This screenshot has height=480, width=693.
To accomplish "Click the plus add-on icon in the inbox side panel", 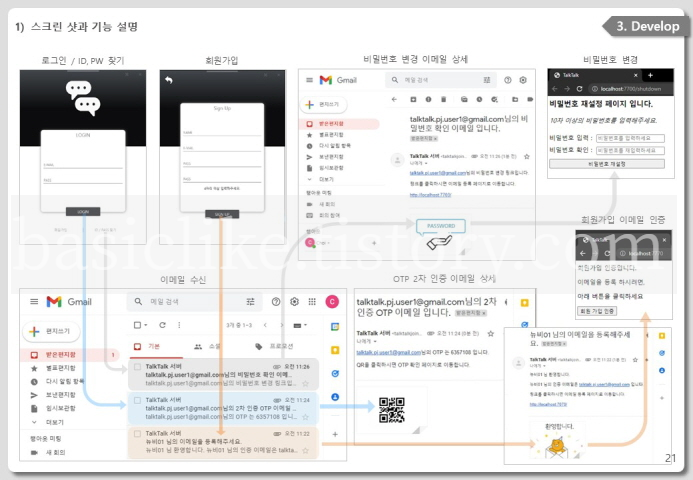I will click(x=335, y=434).
